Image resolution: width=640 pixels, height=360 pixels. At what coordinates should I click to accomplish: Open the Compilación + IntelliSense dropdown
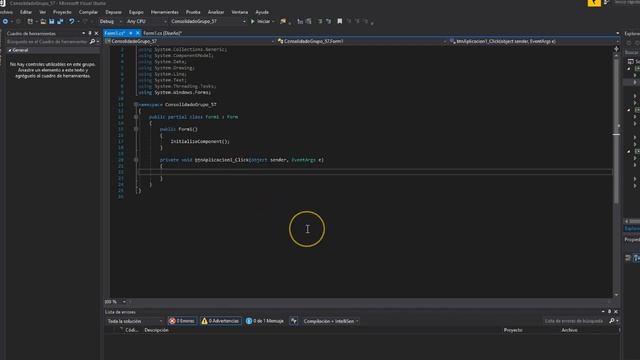tap(331, 321)
